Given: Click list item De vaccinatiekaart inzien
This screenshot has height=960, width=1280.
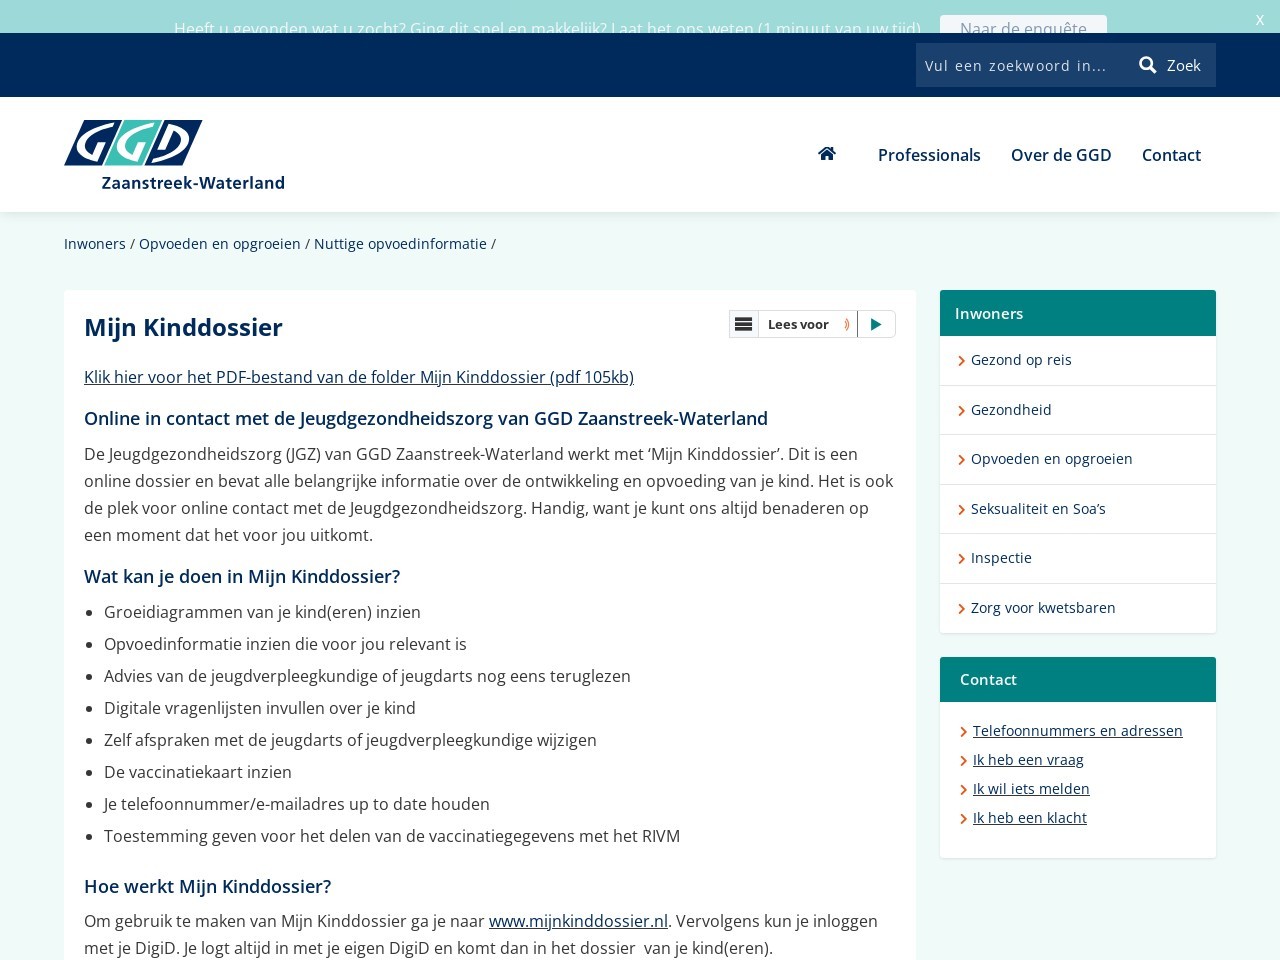Looking at the screenshot, I should 198,772.
